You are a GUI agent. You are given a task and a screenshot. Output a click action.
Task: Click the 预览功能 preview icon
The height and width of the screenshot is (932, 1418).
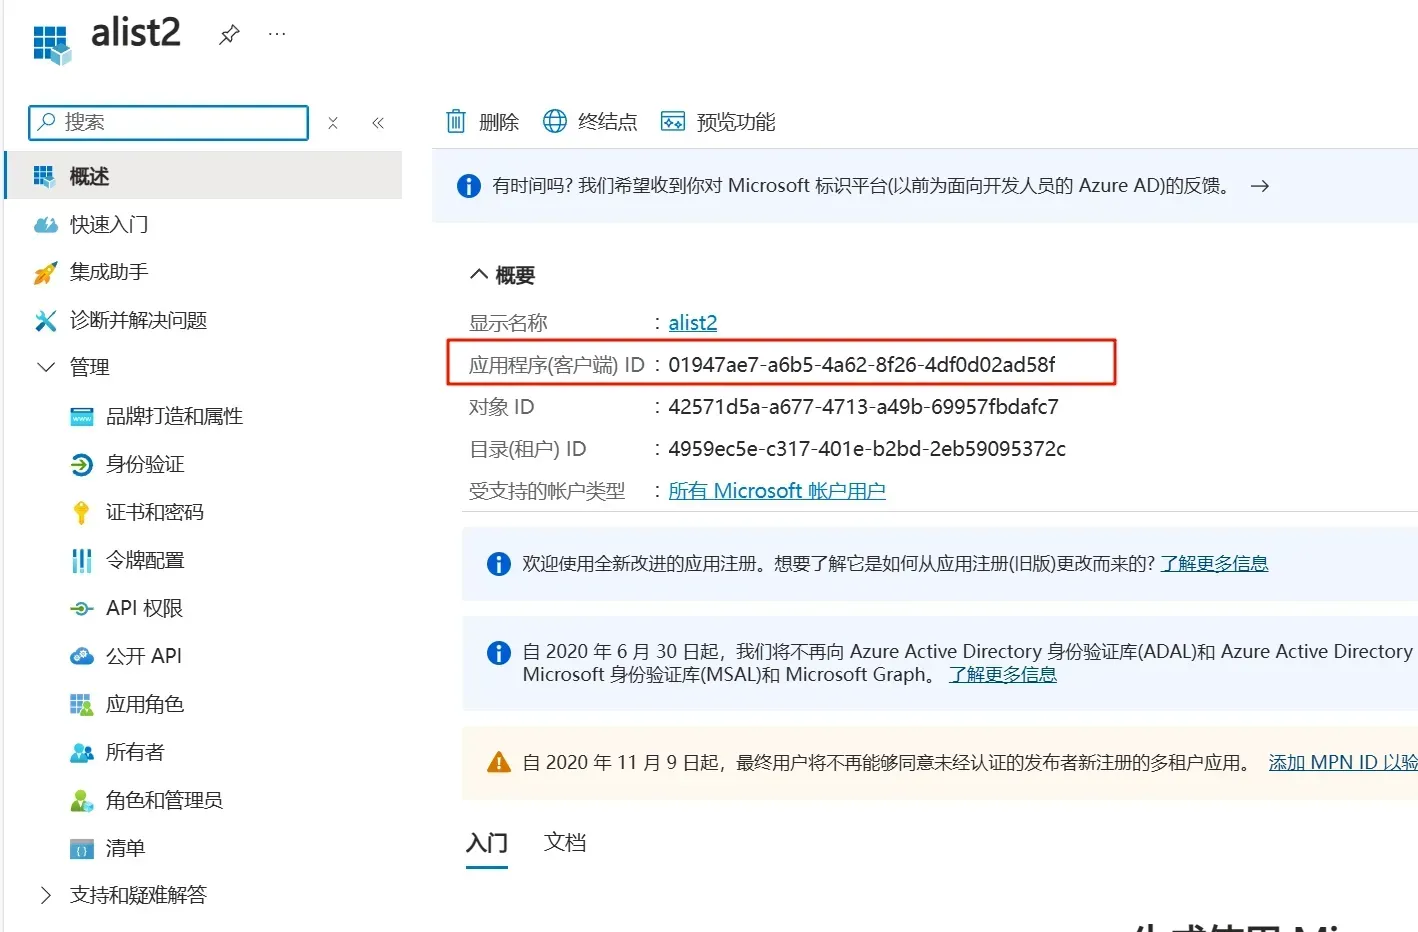pos(673,122)
